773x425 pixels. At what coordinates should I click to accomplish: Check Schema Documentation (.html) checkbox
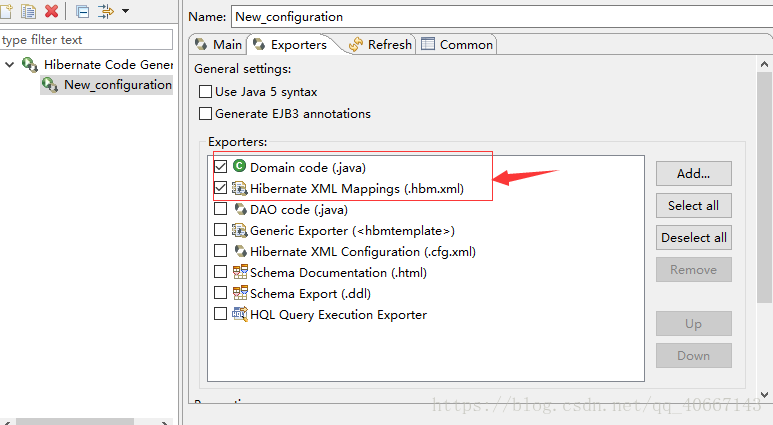(220, 272)
